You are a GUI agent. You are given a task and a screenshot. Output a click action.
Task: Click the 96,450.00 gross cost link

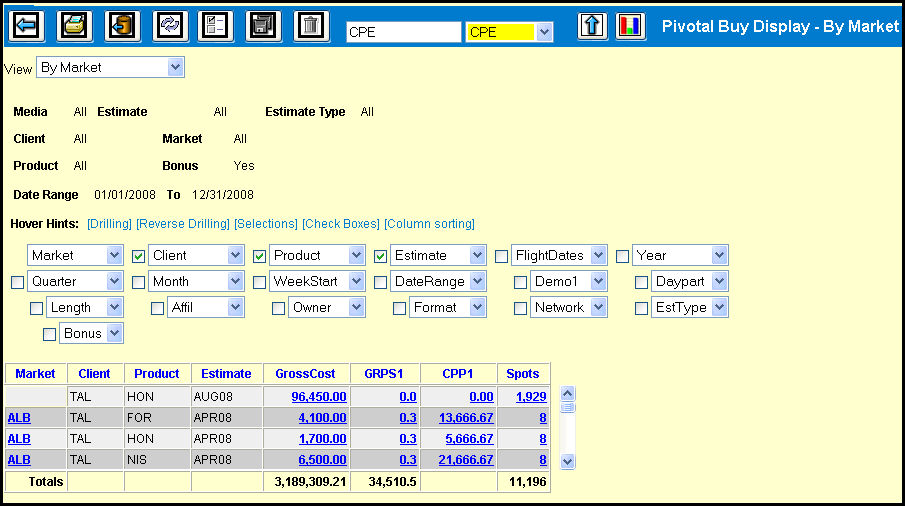[319, 397]
